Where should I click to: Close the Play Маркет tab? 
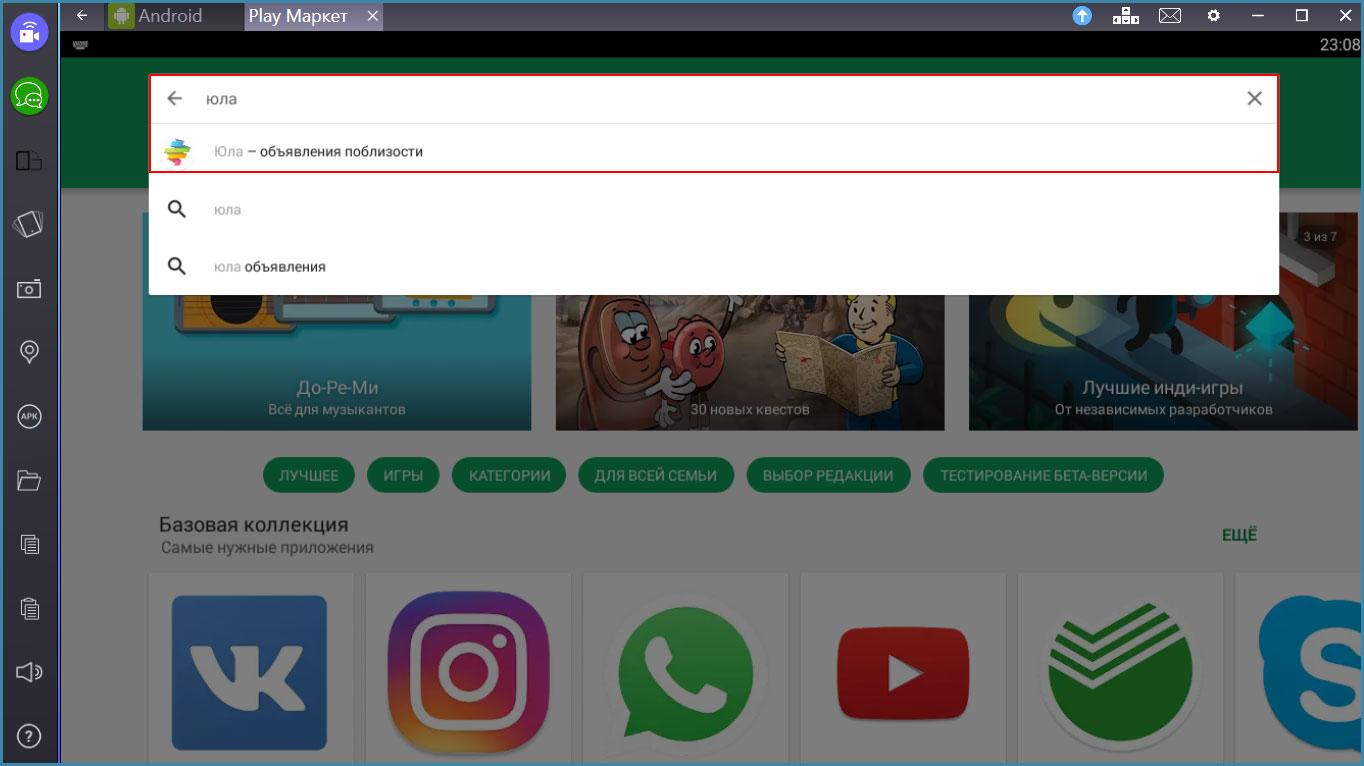tap(372, 16)
